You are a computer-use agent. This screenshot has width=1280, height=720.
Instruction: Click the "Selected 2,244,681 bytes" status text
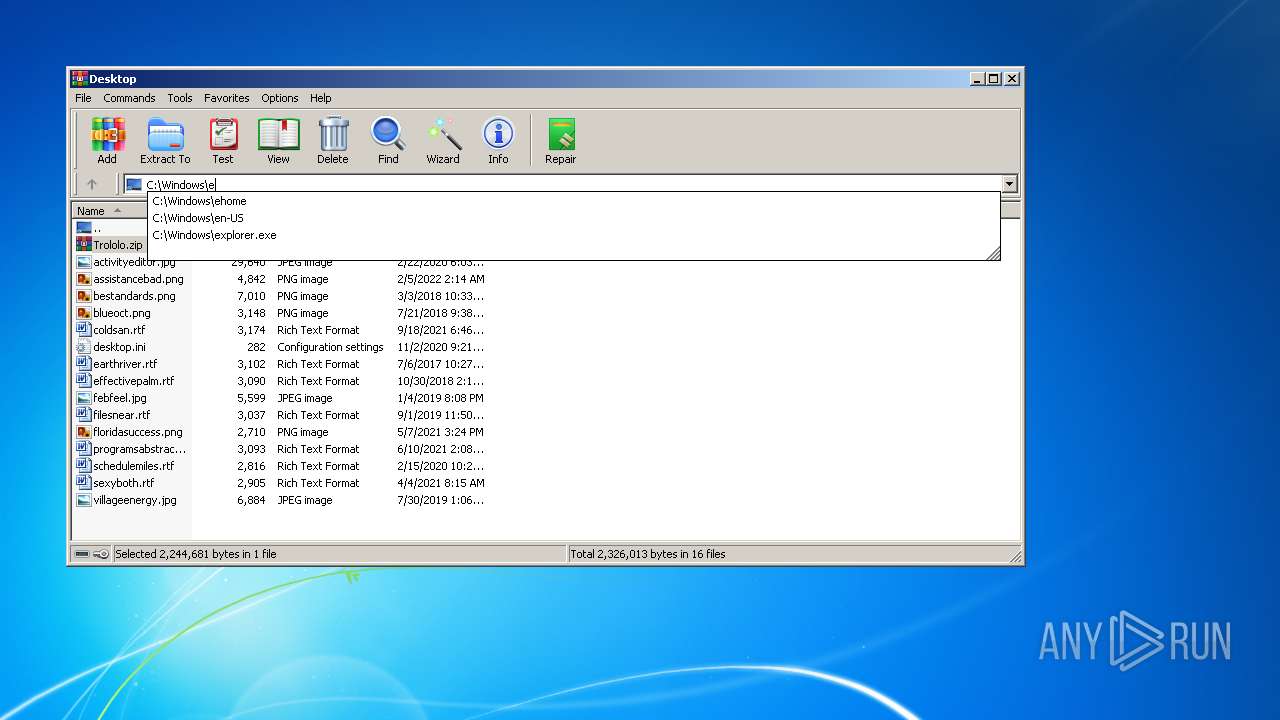click(x=196, y=554)
